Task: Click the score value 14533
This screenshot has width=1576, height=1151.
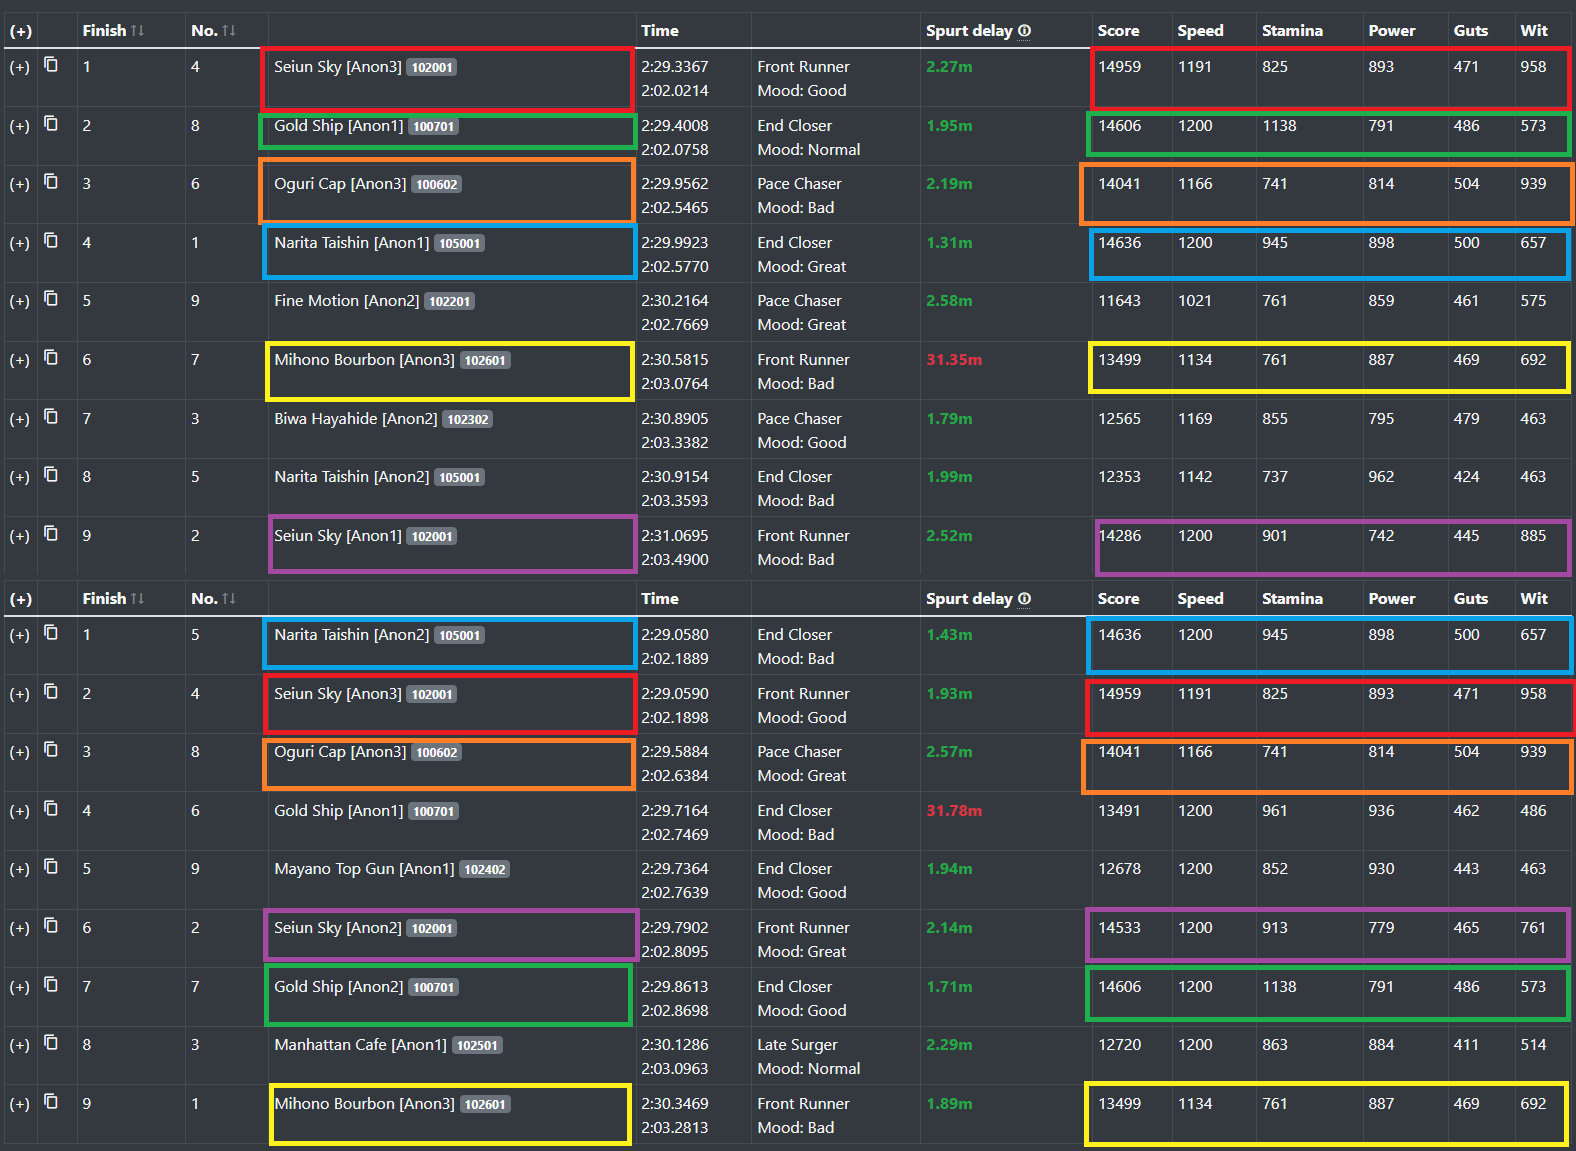Action: tap(1119, 928)
